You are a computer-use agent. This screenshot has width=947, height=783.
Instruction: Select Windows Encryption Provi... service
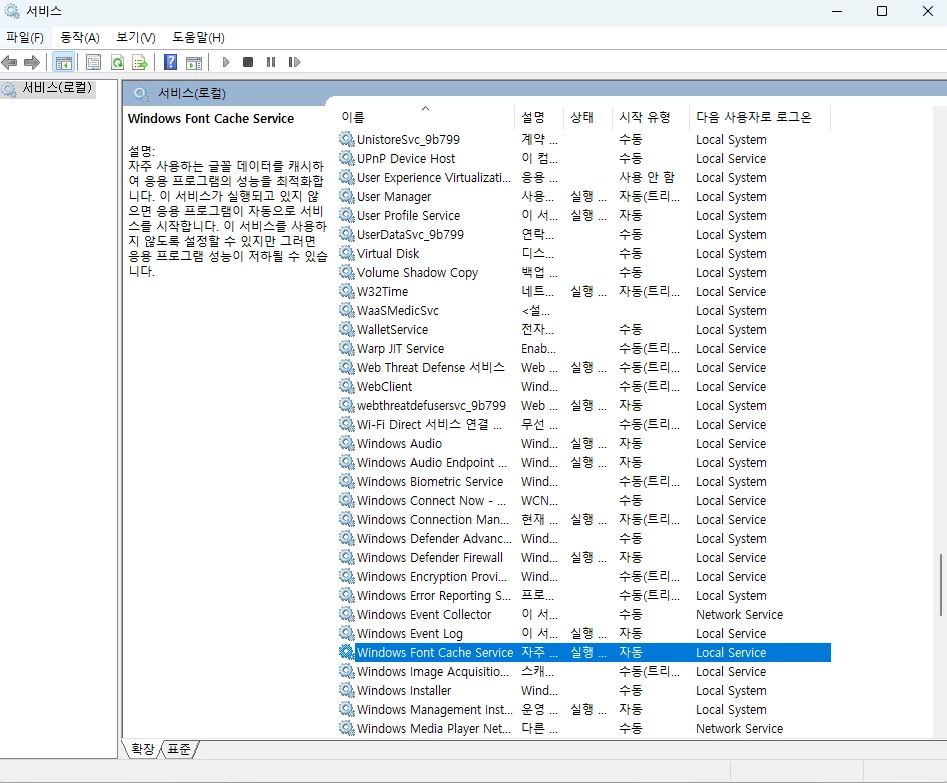click(x=584, y=576)
